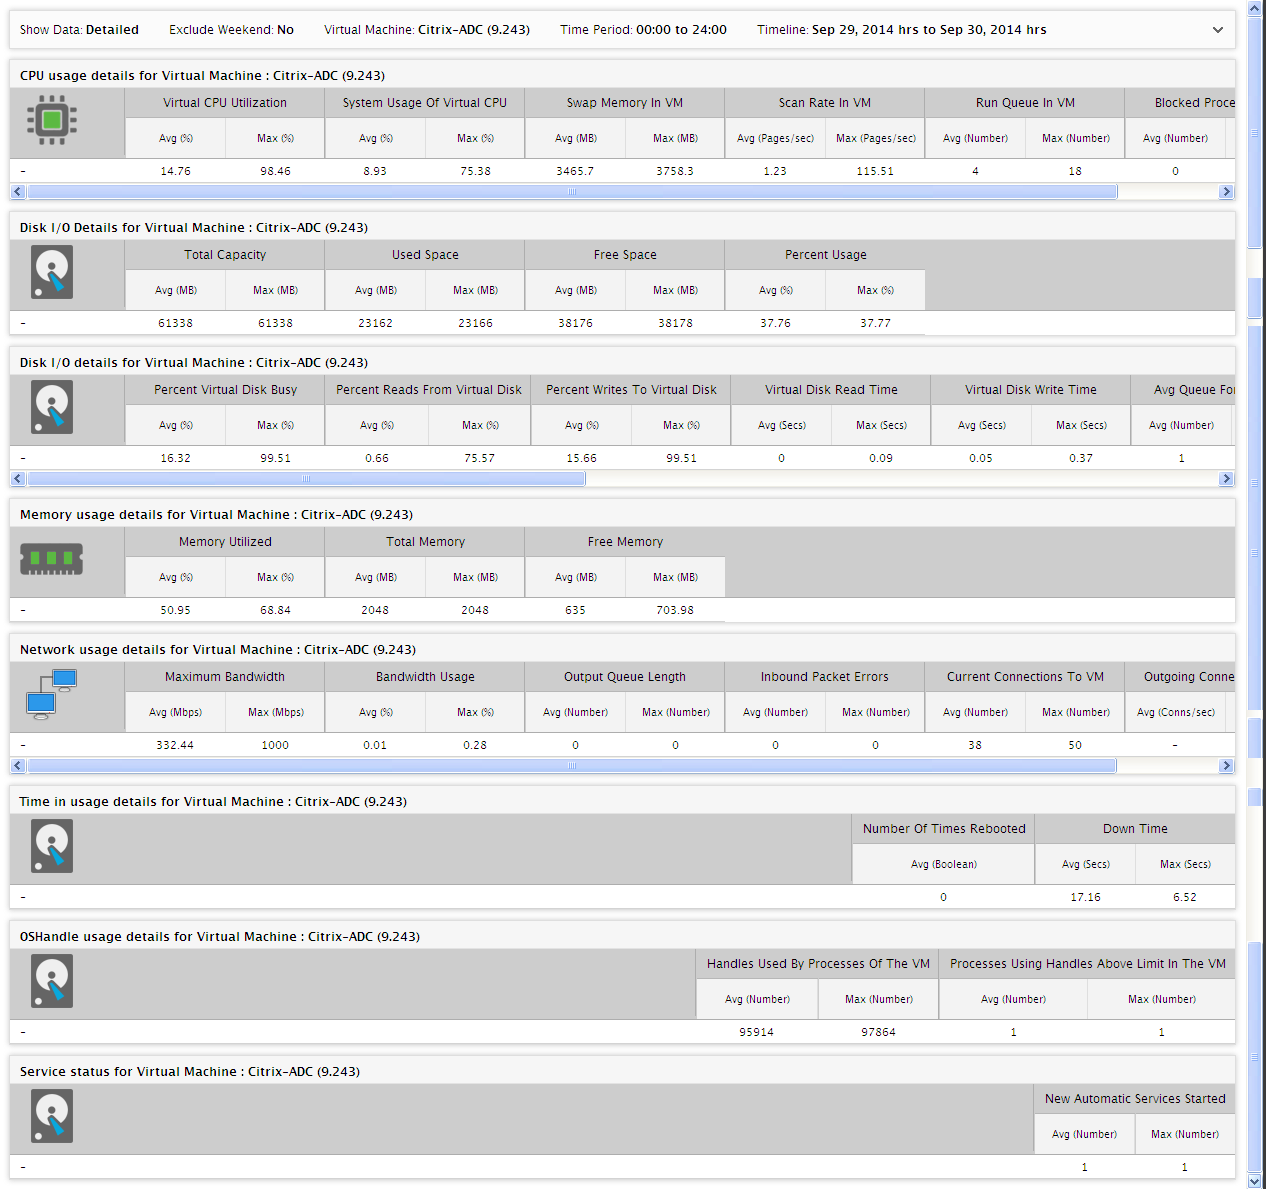The height and width of the screenshot is (1189, 1266).
Task: Click the Percent Virtual Disk Busy header
Action: 225,390
